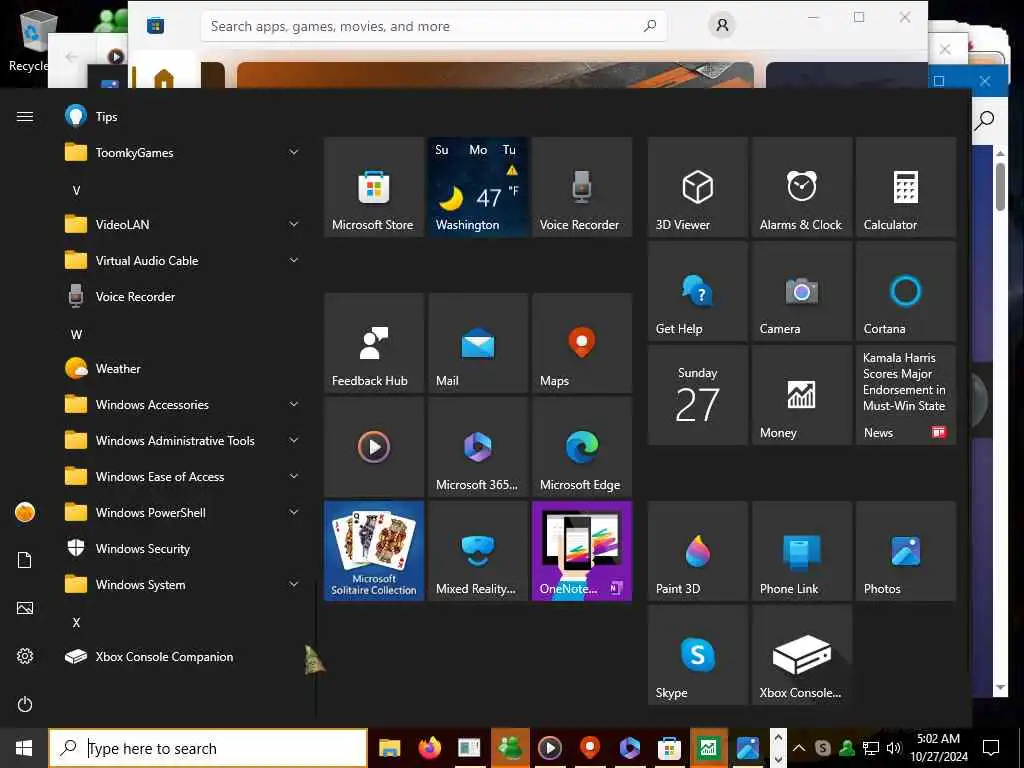Image resolution: width=1024 pixels, height=768 pixels.
Task: Open Xbox Console Companion in the app list
Action: pyautogui.click(x=183, y=656)
